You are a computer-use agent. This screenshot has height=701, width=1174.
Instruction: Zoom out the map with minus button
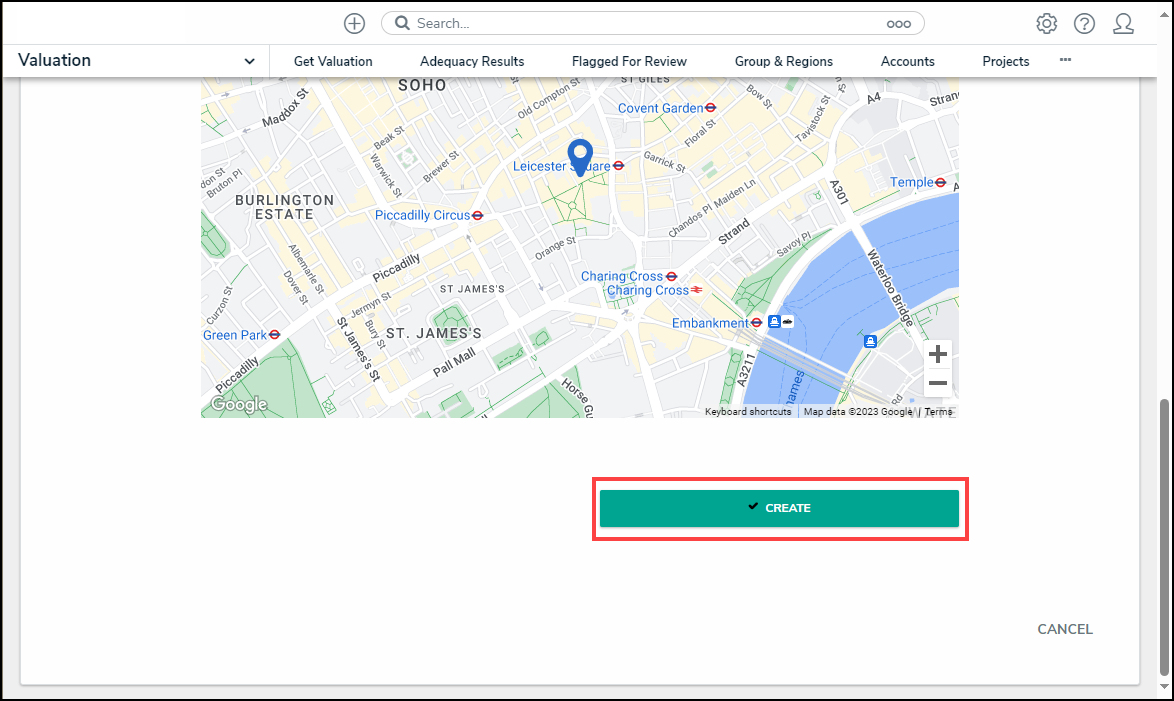click(937, 383)
